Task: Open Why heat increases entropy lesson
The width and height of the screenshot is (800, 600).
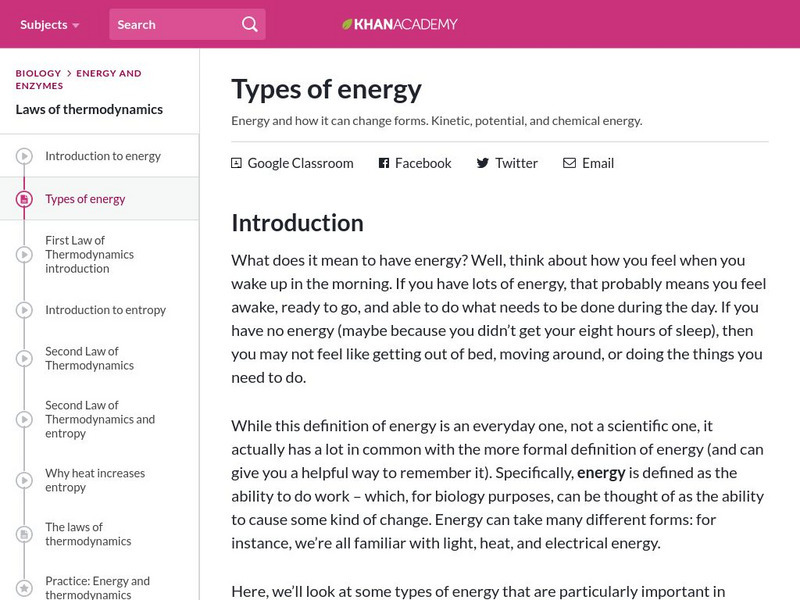Action: pyautogui.click(x=95, y=480)
